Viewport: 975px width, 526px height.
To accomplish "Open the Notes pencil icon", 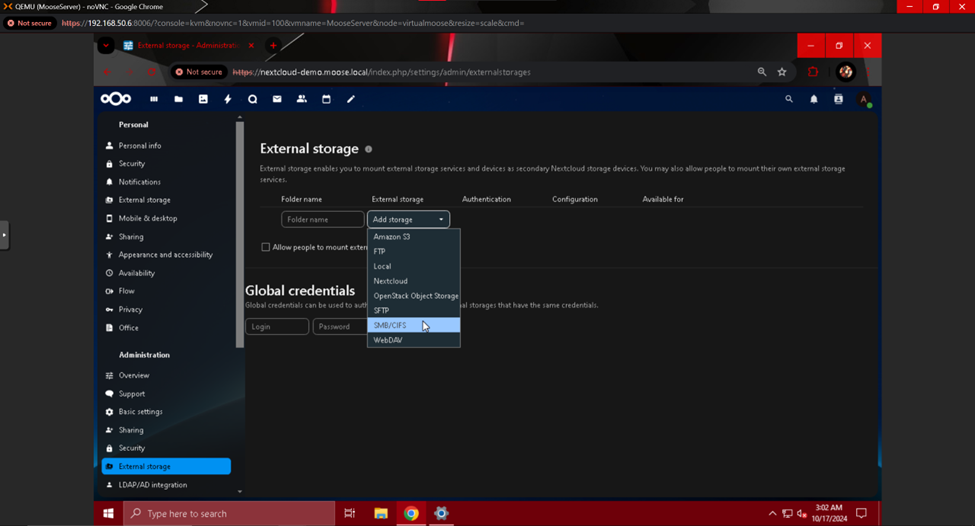I will [x=351, y=99].
